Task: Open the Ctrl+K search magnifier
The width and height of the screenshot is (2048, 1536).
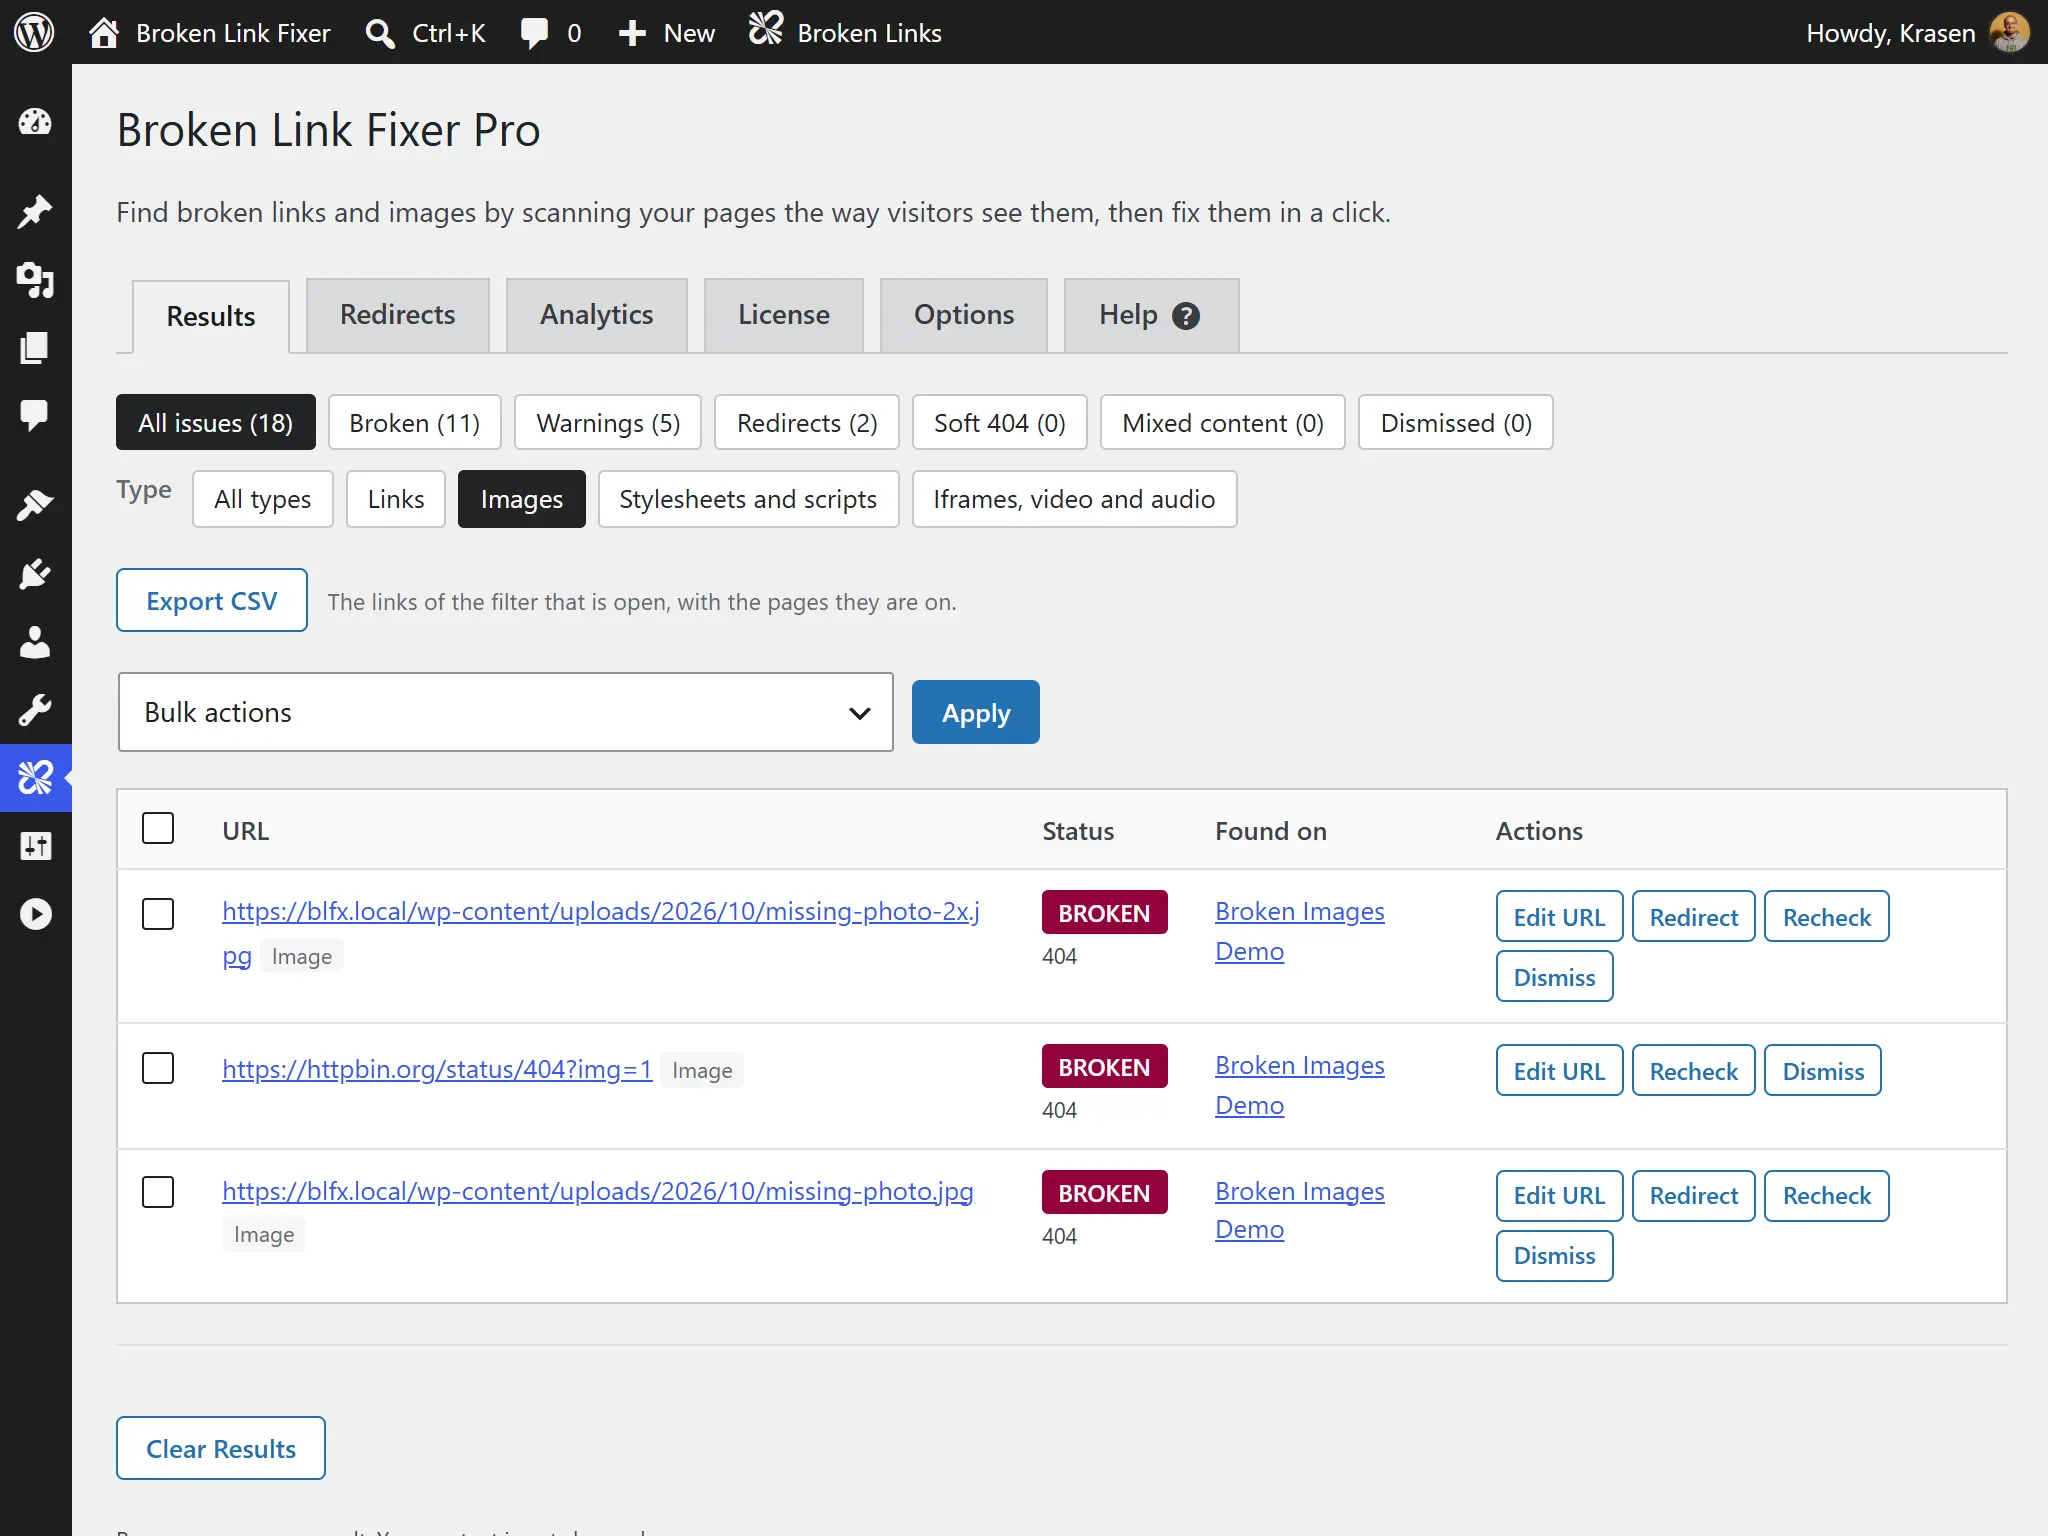Action: coord(380,33)
